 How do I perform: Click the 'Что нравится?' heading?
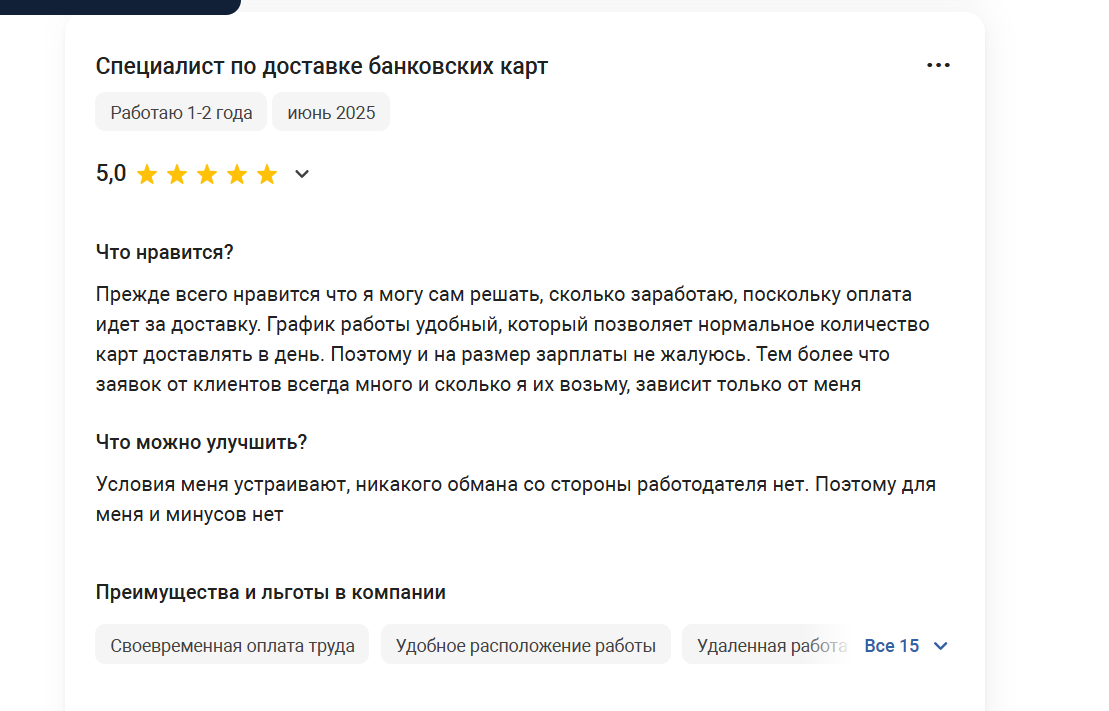164,252
